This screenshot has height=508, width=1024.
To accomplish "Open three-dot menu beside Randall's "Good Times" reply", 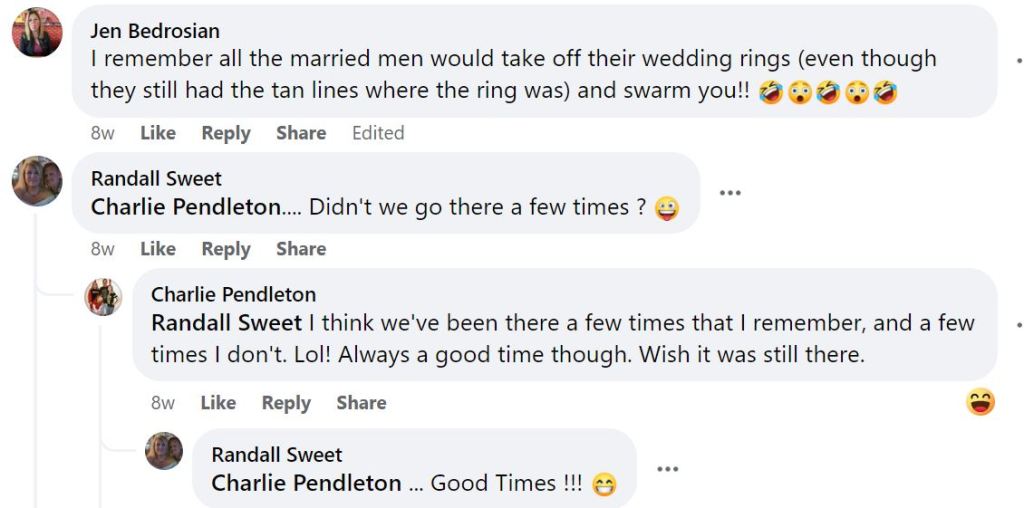I will (667, 468).
